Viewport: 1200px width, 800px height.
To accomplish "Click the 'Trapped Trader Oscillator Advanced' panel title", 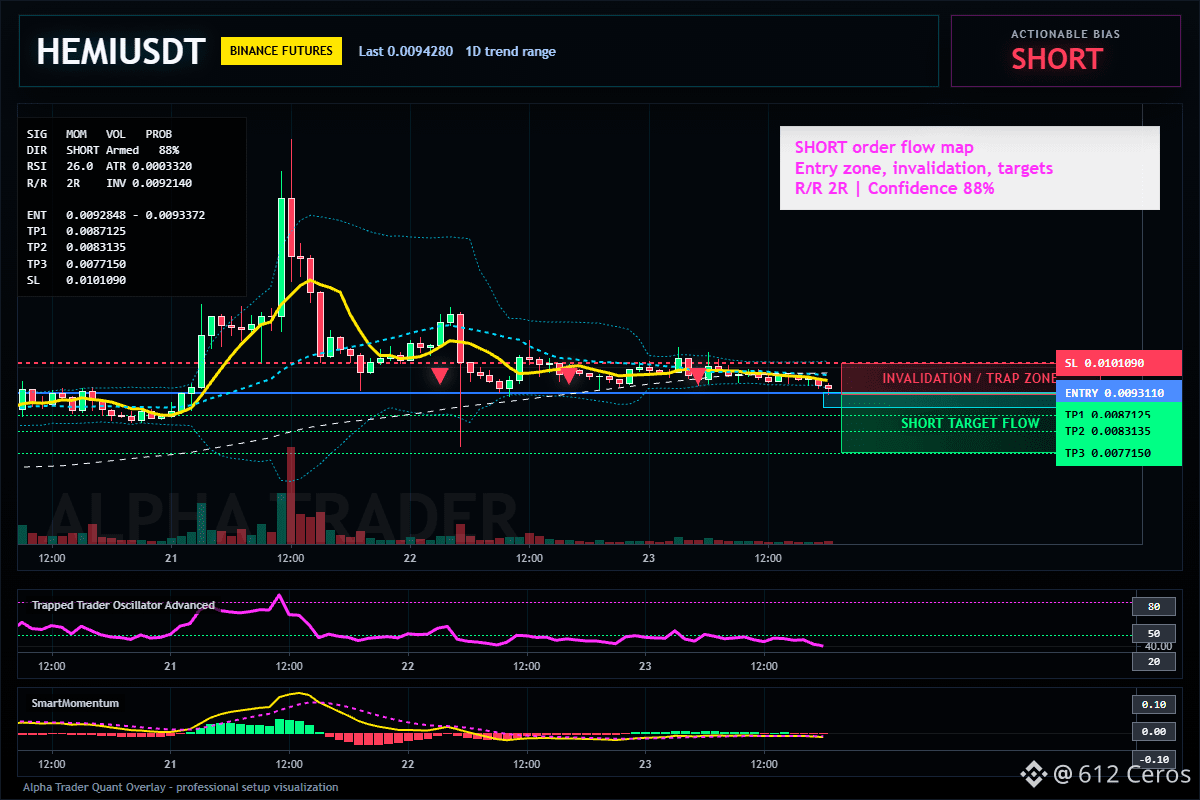I will point(123,605).
